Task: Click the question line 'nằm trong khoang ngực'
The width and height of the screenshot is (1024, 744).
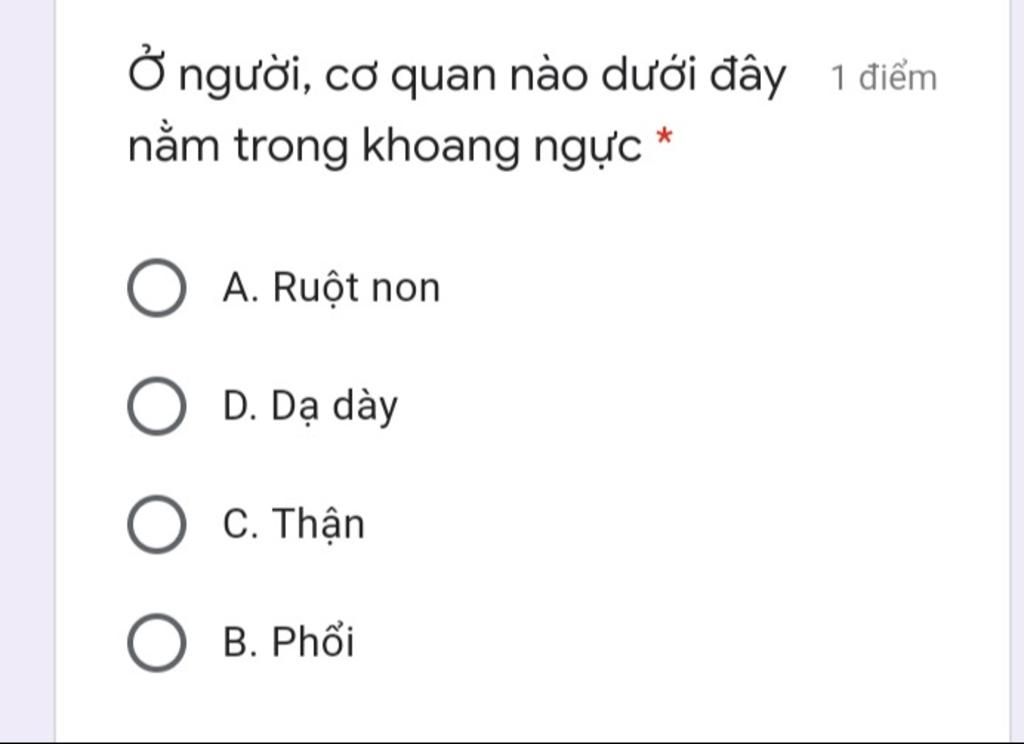Action: tap(385, 145)
